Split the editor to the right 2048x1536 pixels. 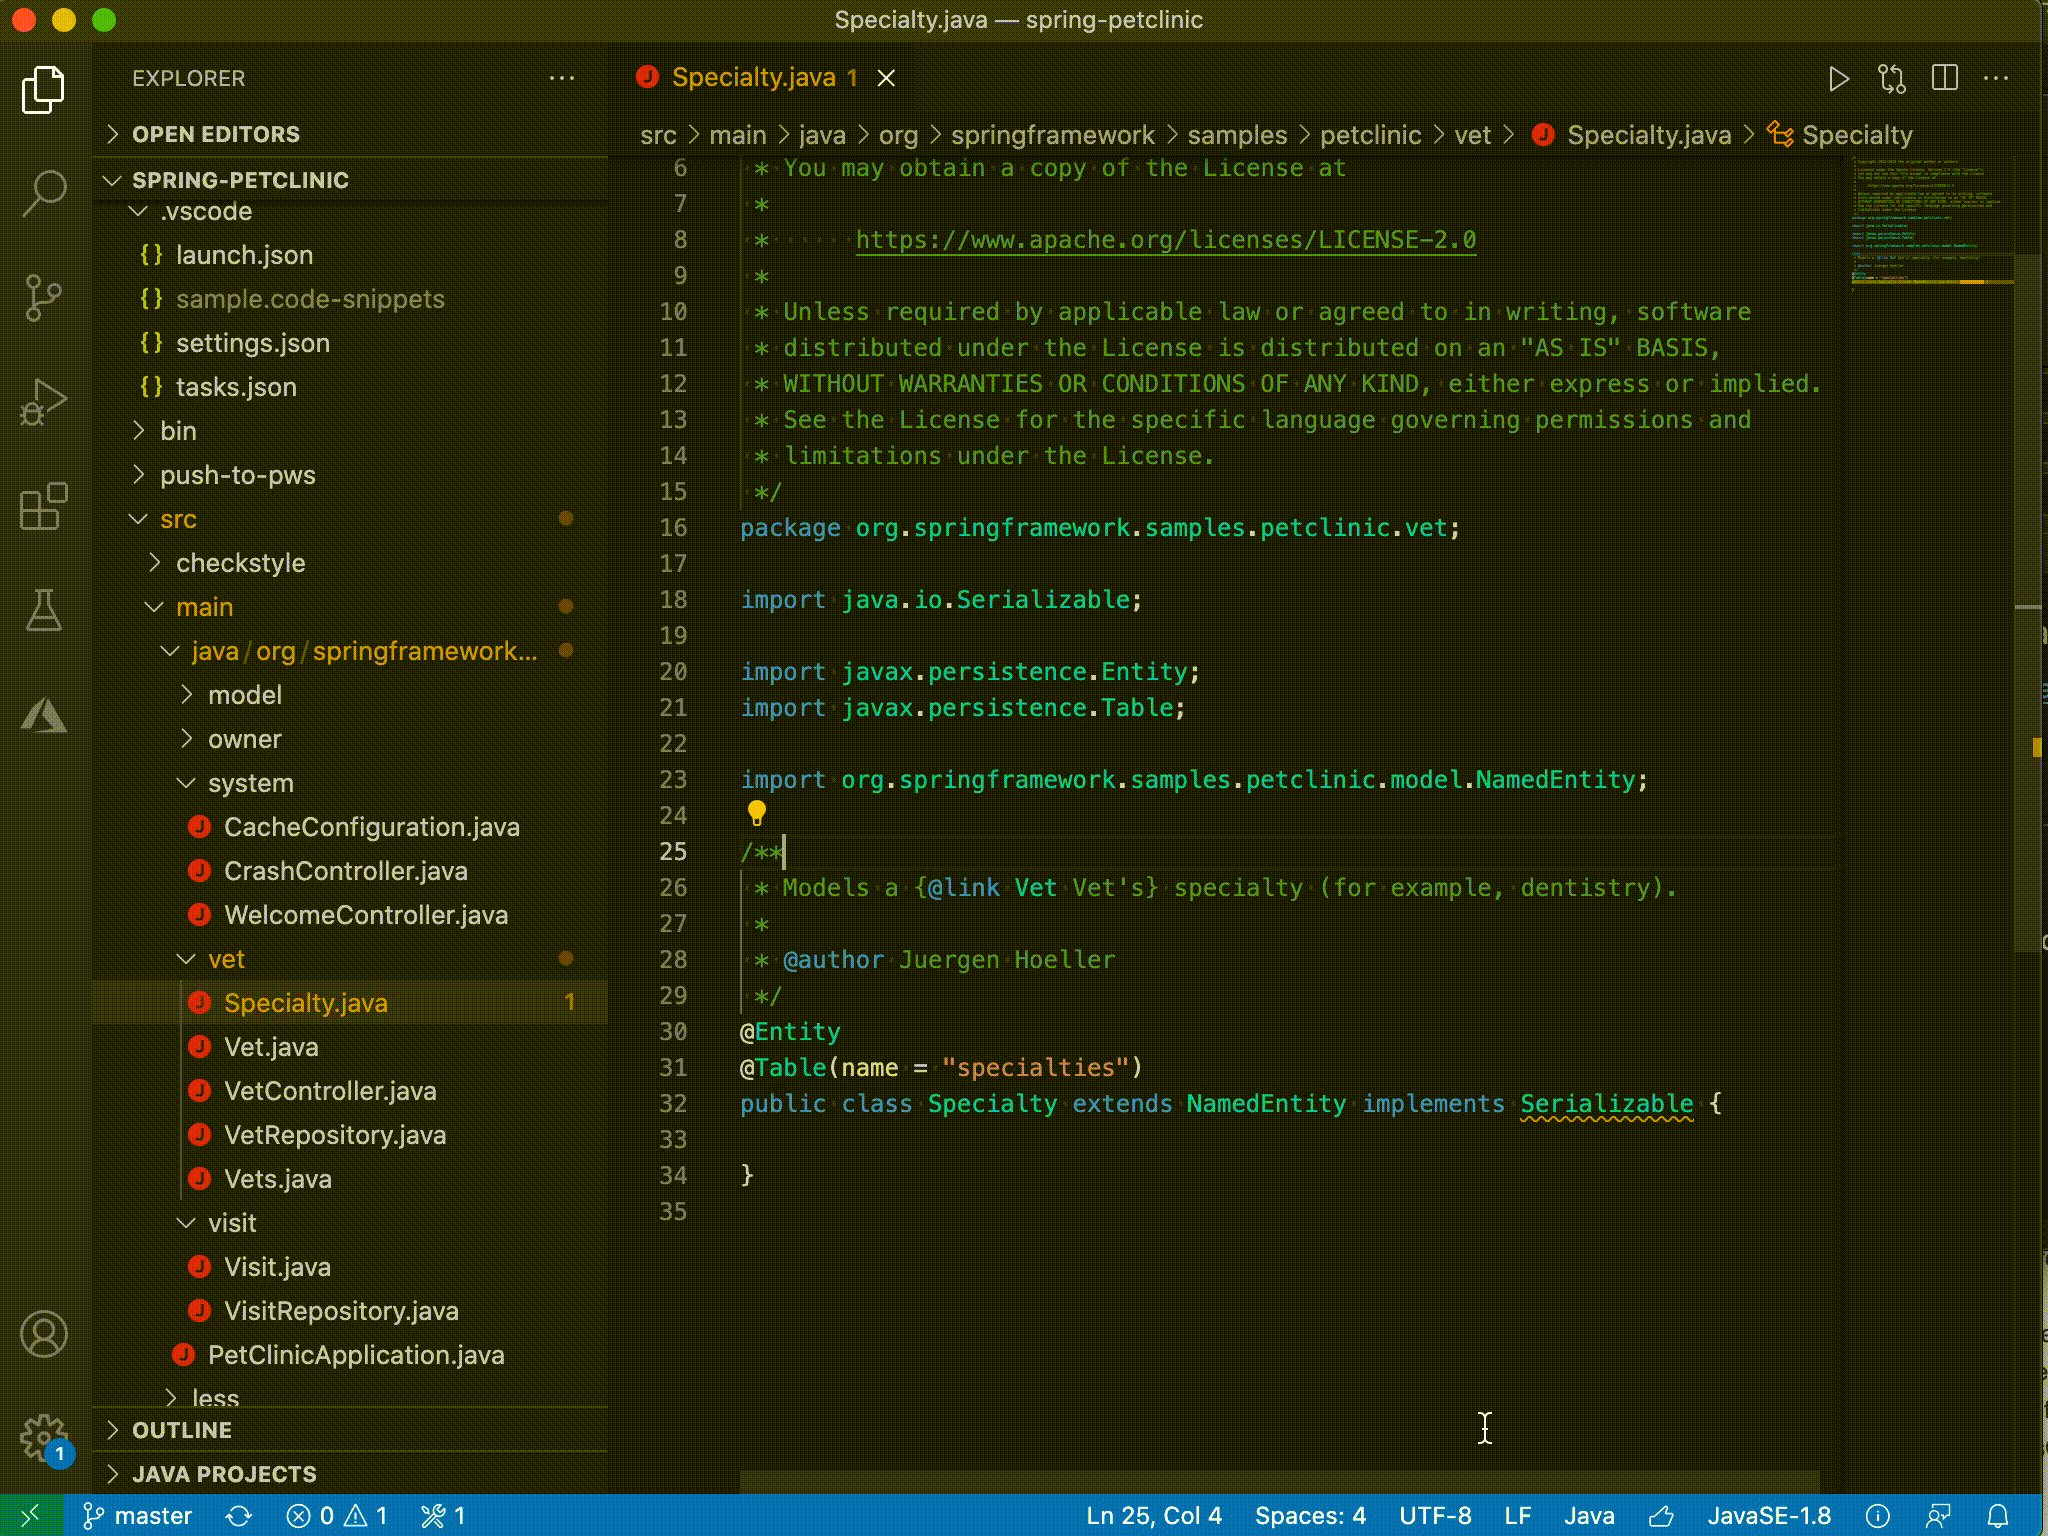(x=1945, y=79)
